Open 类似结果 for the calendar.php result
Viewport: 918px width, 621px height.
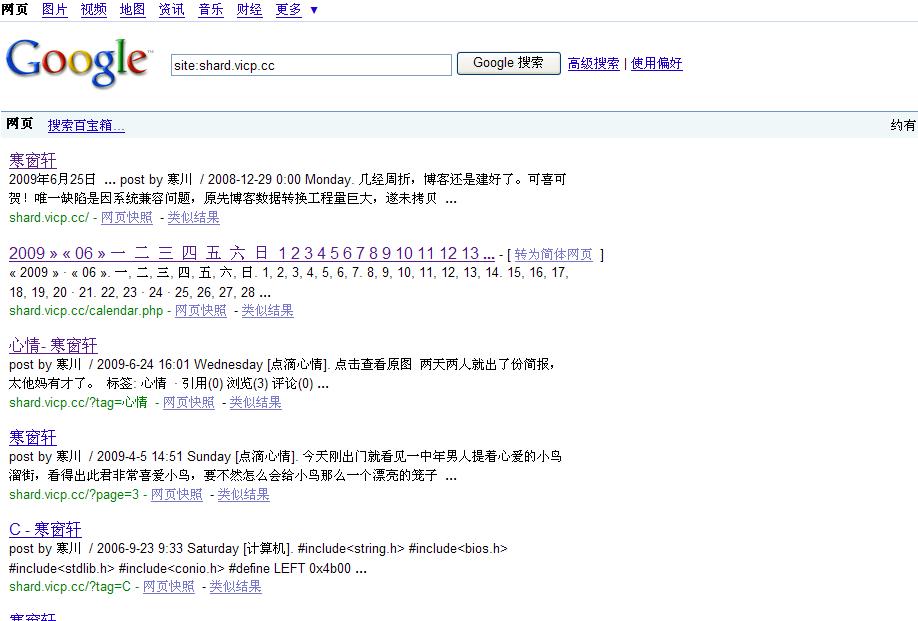click(268, 311)
